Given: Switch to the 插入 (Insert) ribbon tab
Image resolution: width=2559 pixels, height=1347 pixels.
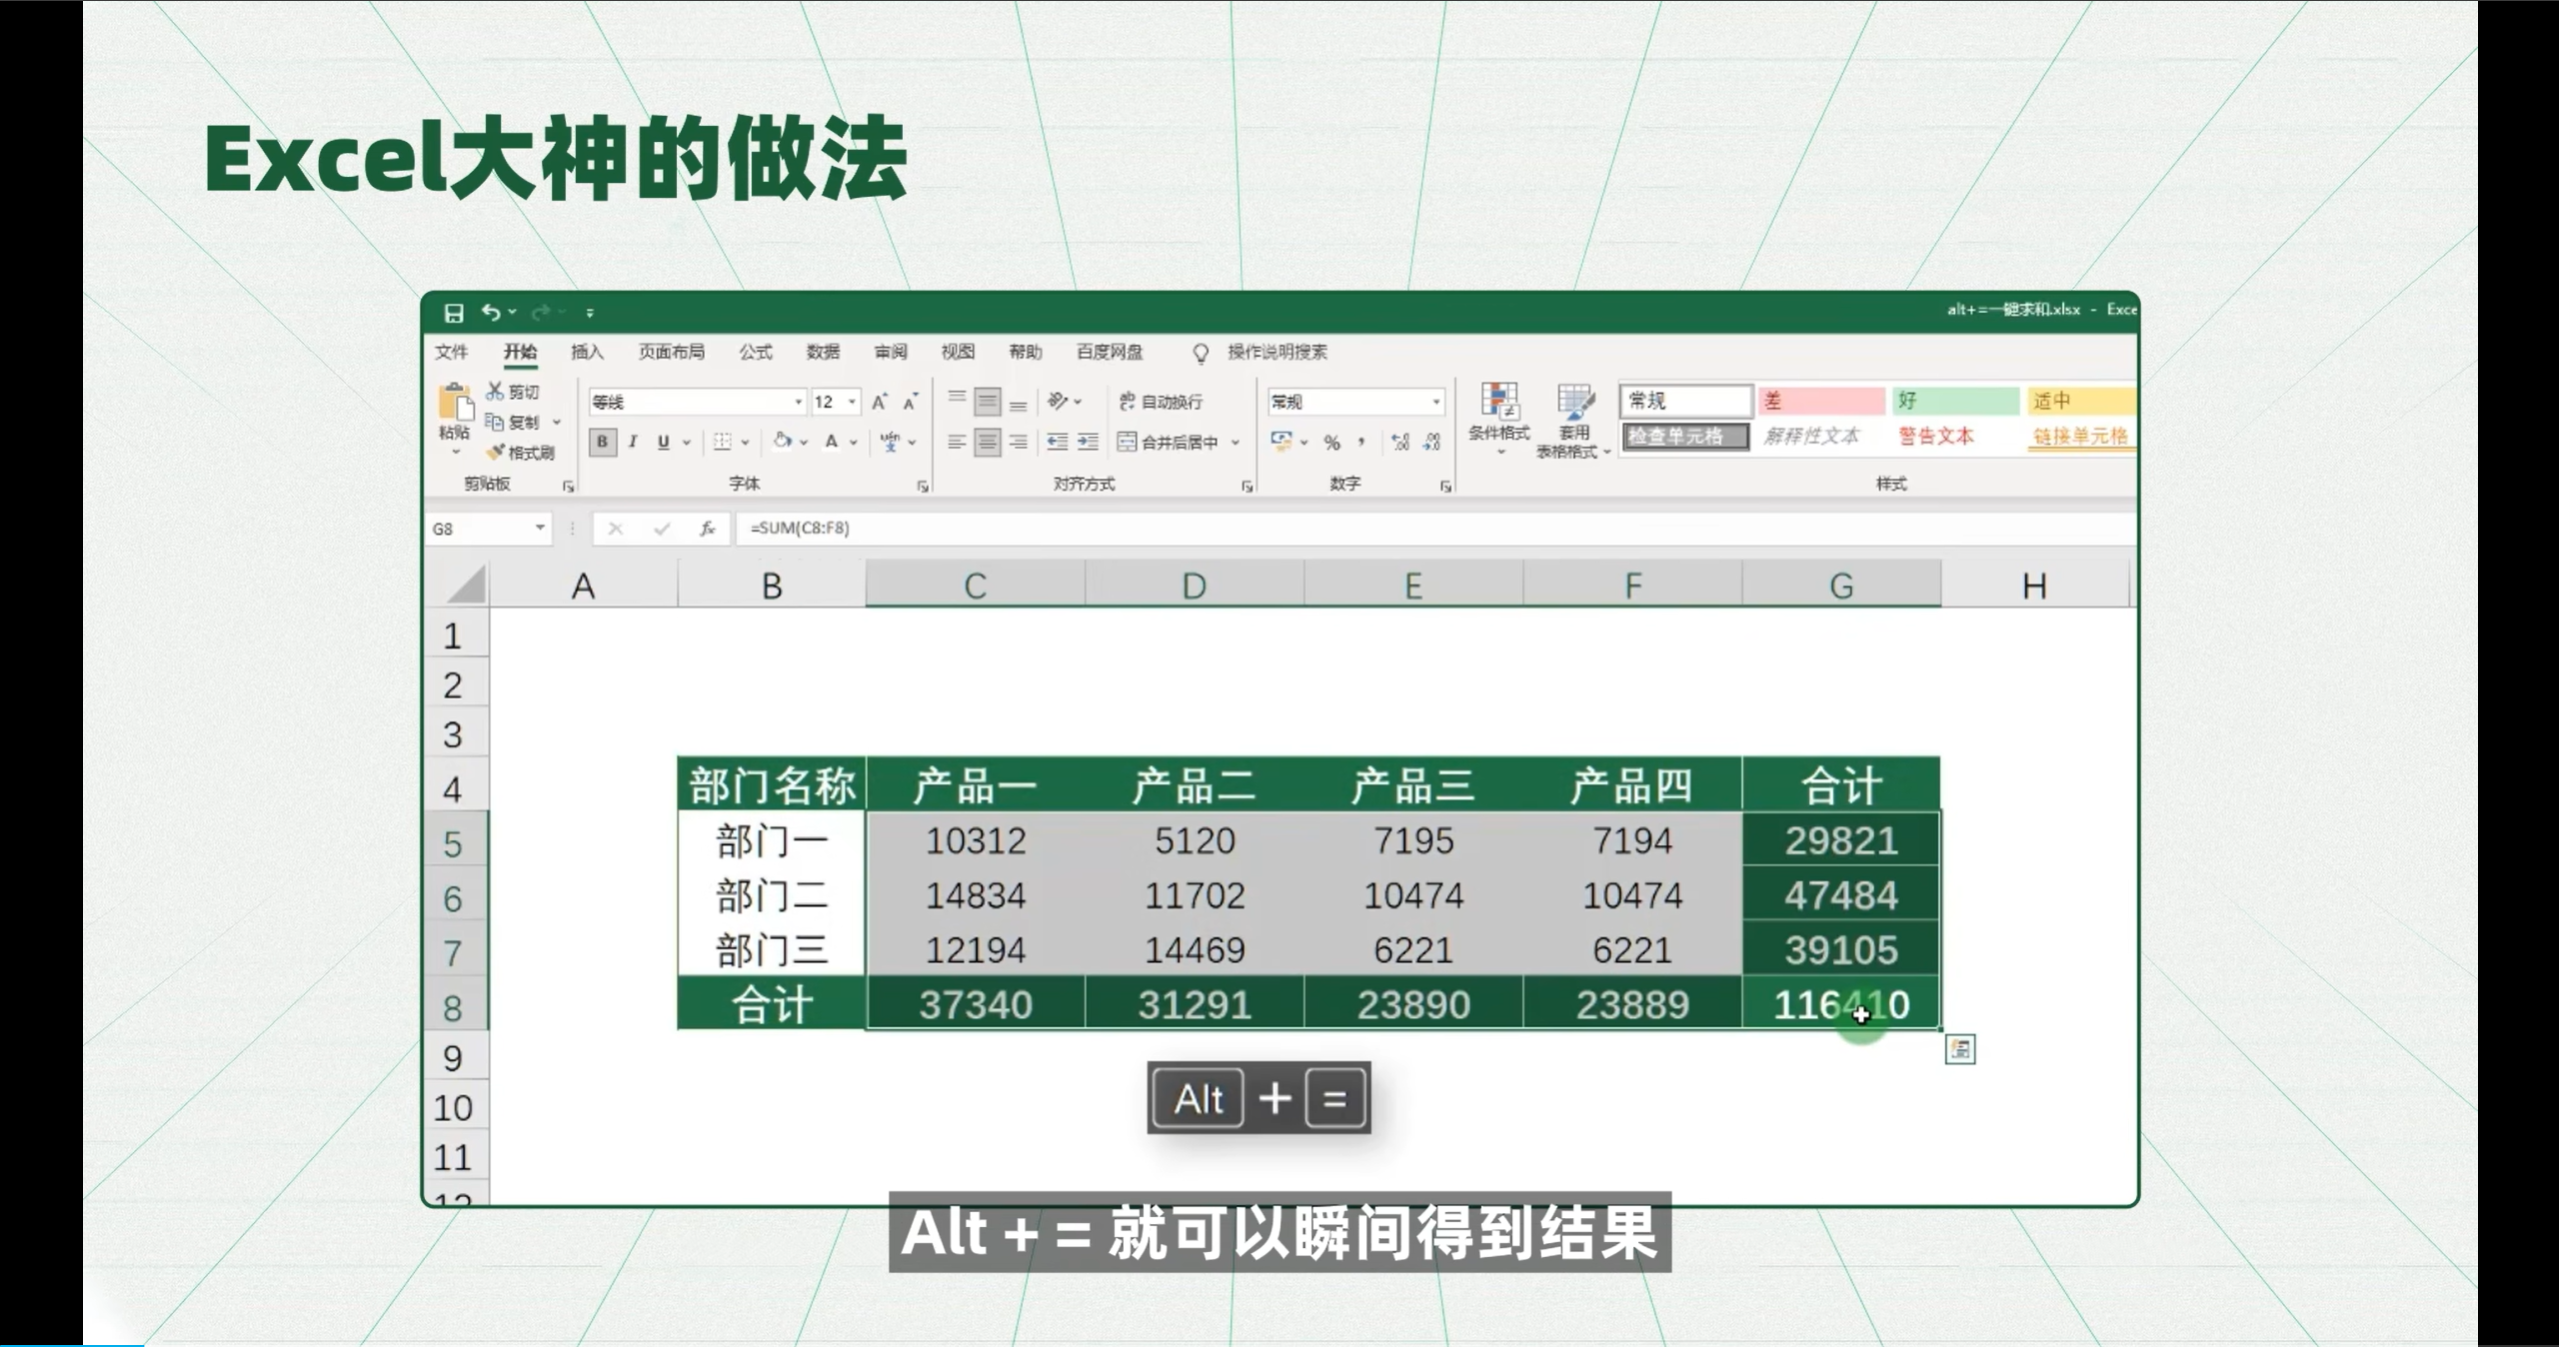Looking at the screenshot, I should [587, 352].
